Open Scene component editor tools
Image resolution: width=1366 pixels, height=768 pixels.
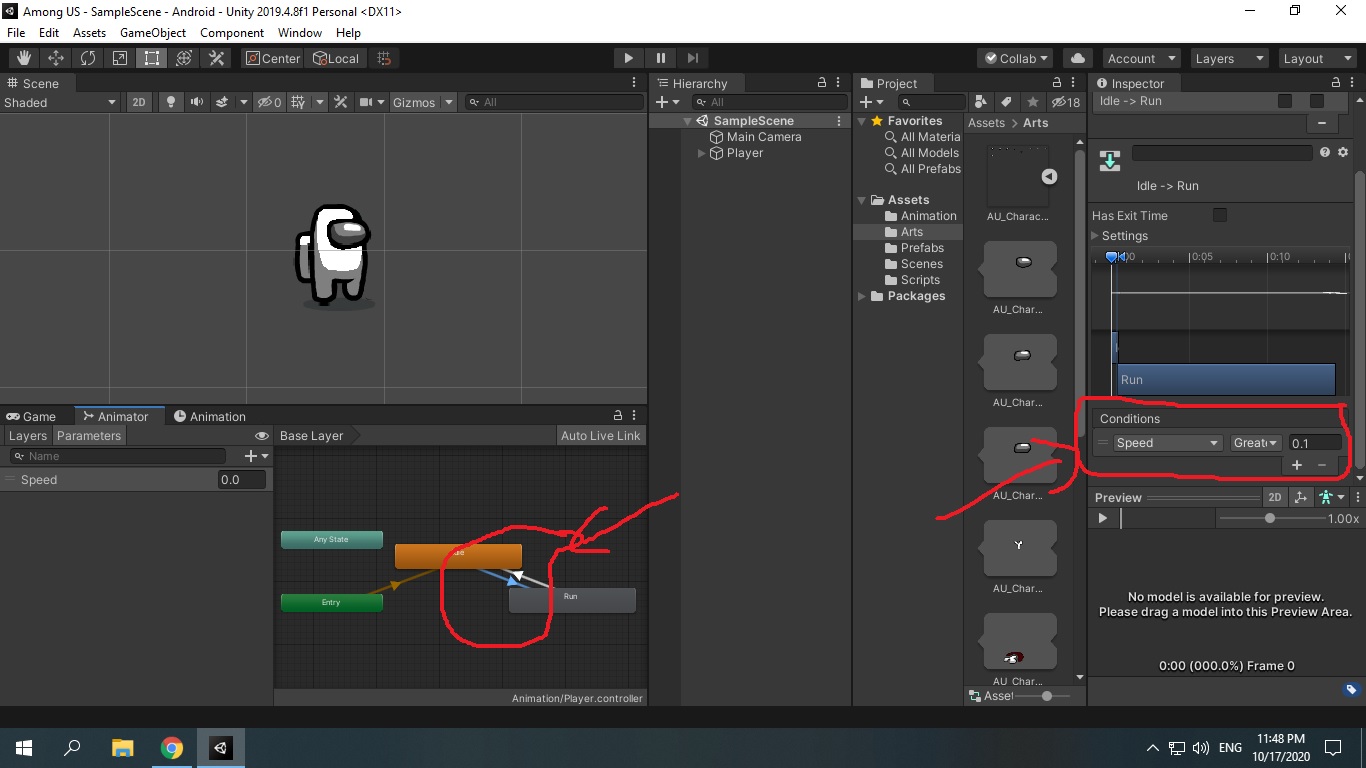click(x=341, y=102)
